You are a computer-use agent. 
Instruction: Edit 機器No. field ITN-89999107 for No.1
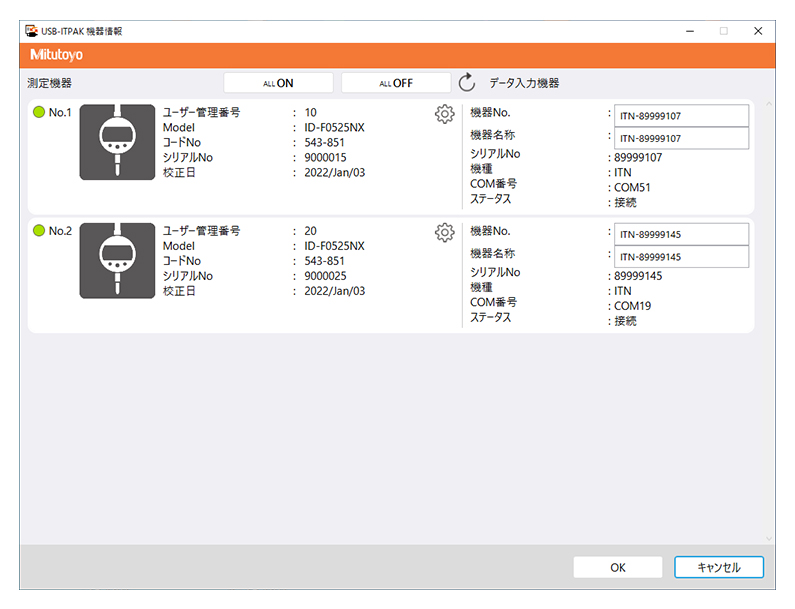(681, 116)
